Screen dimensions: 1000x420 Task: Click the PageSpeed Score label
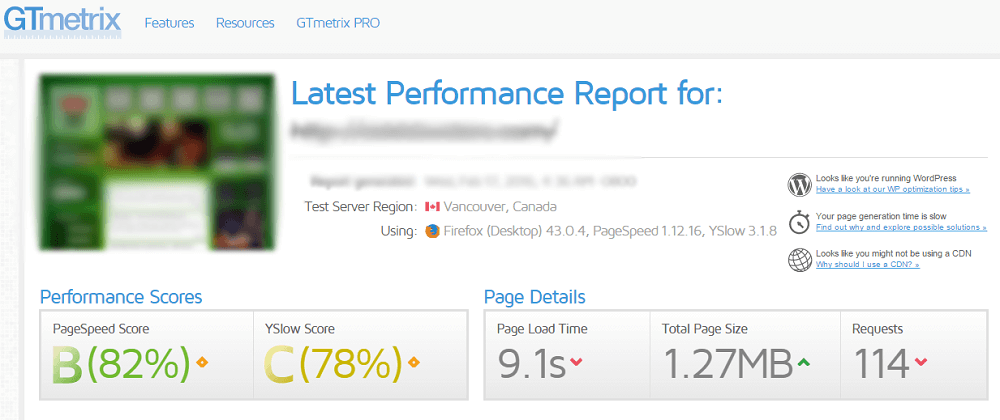[101, 329]
